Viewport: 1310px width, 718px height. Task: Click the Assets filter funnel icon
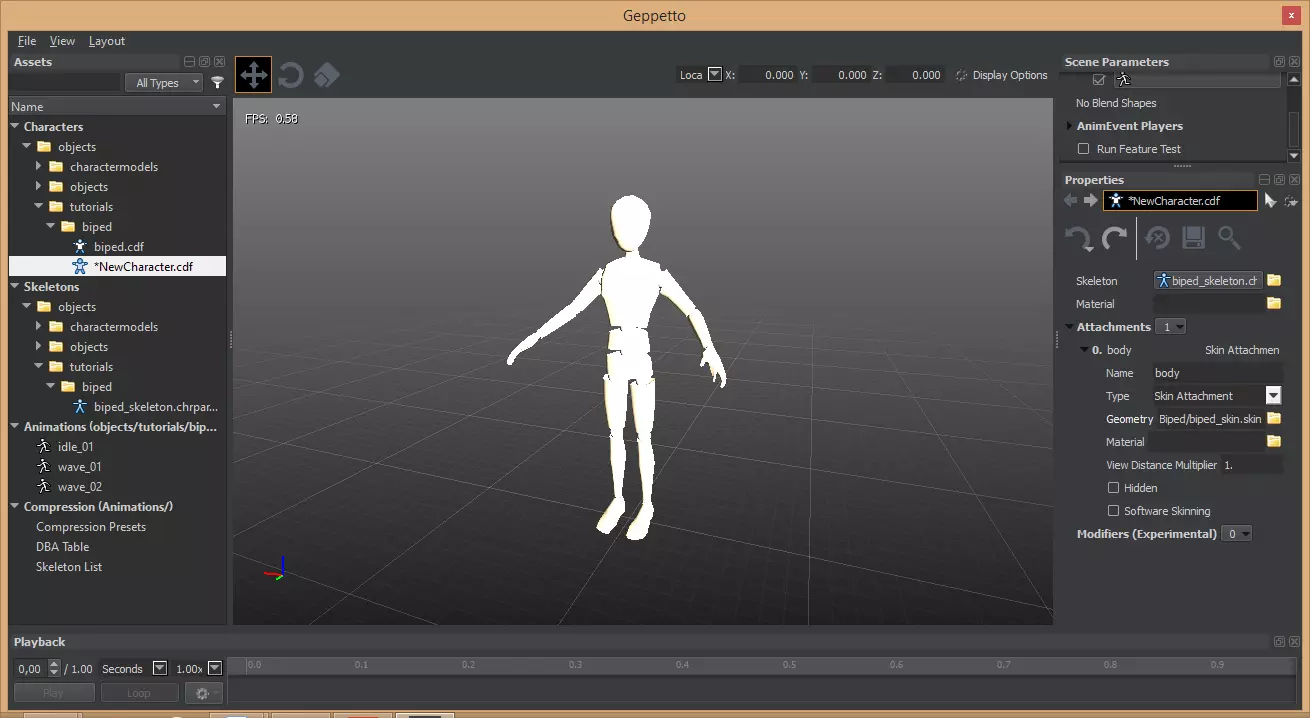tap(217, 83)
